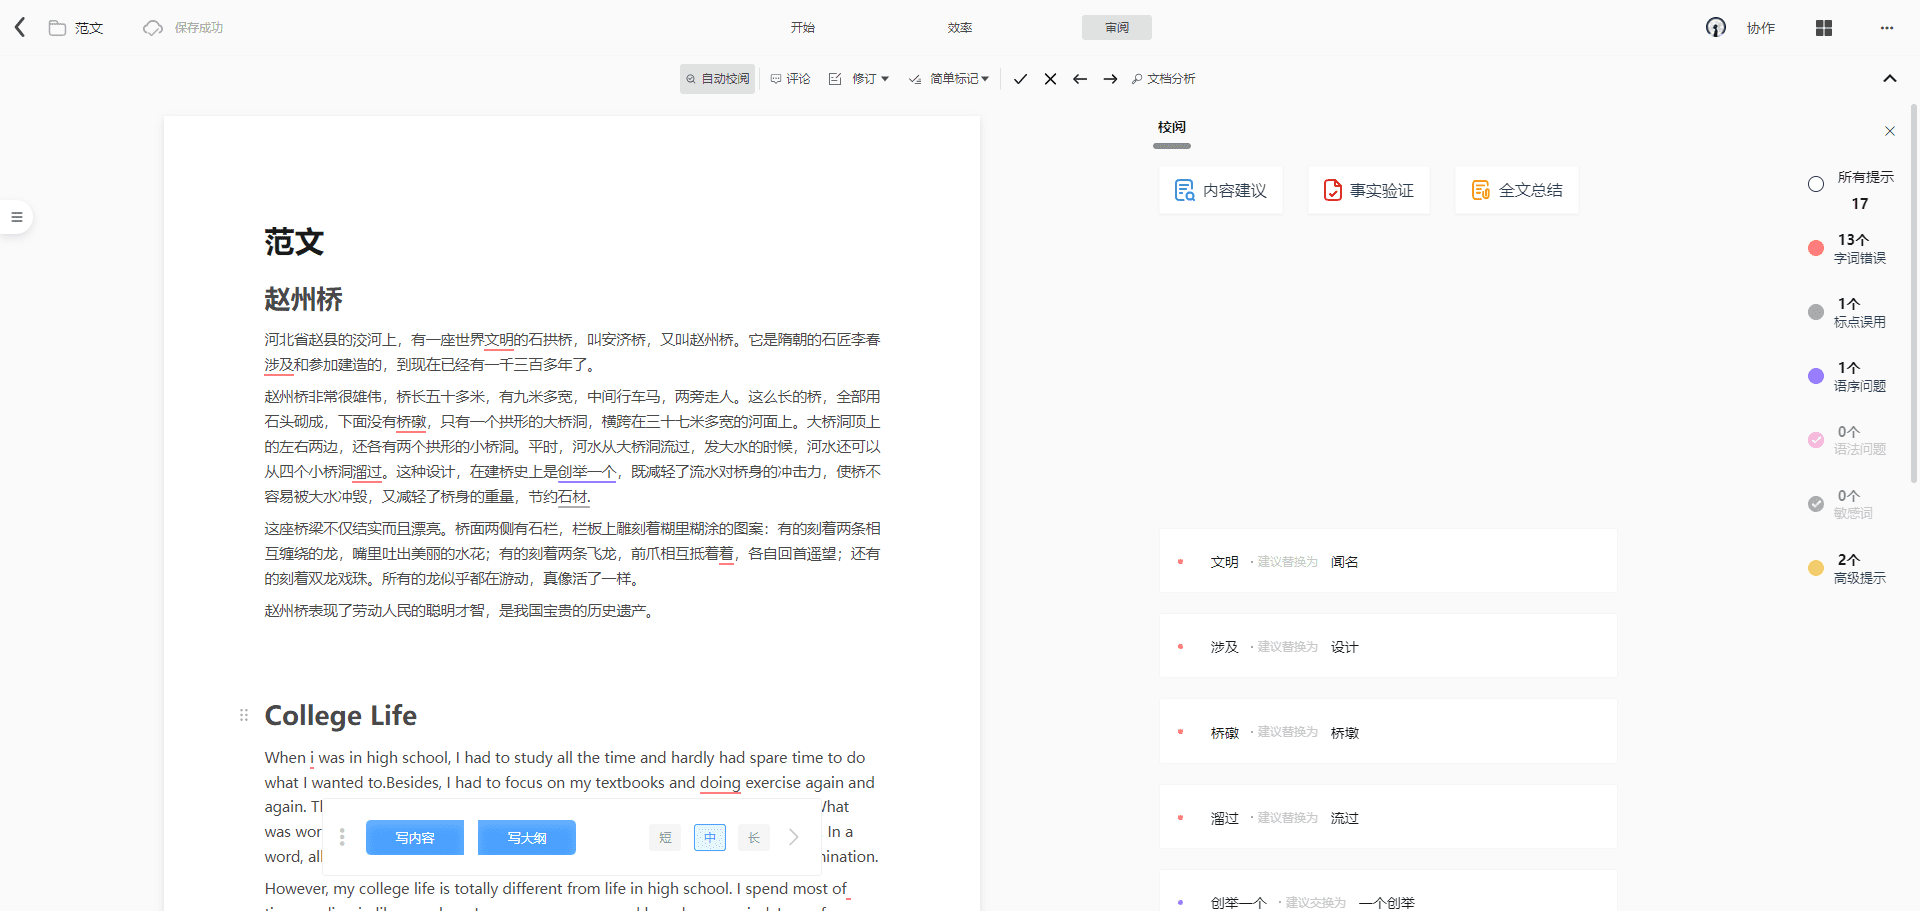The width and height of the screenshot is (1920, 911).
Task: Open the three-dots more menu
Action: (1887, 28)
